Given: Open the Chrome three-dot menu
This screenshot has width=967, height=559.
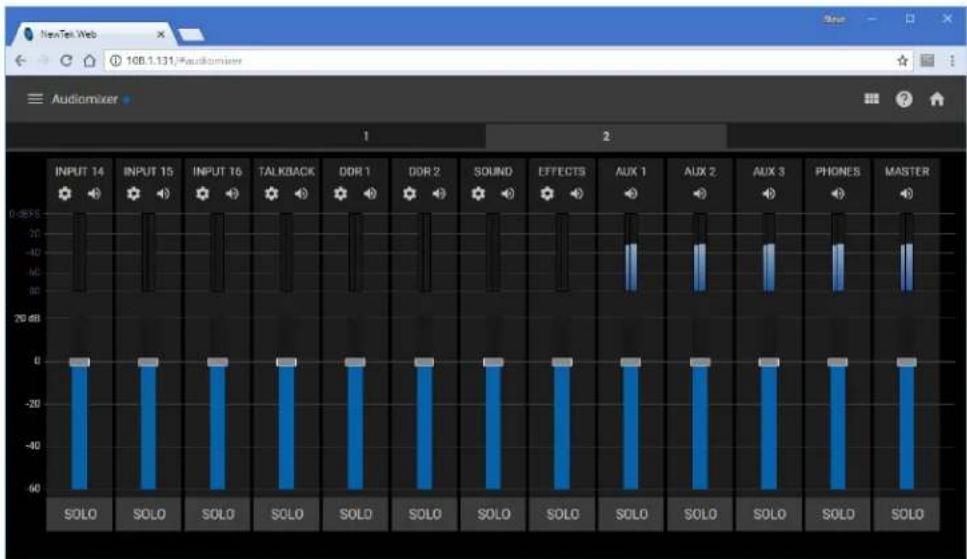Looking at the screenshot, I should pos(952,60).
